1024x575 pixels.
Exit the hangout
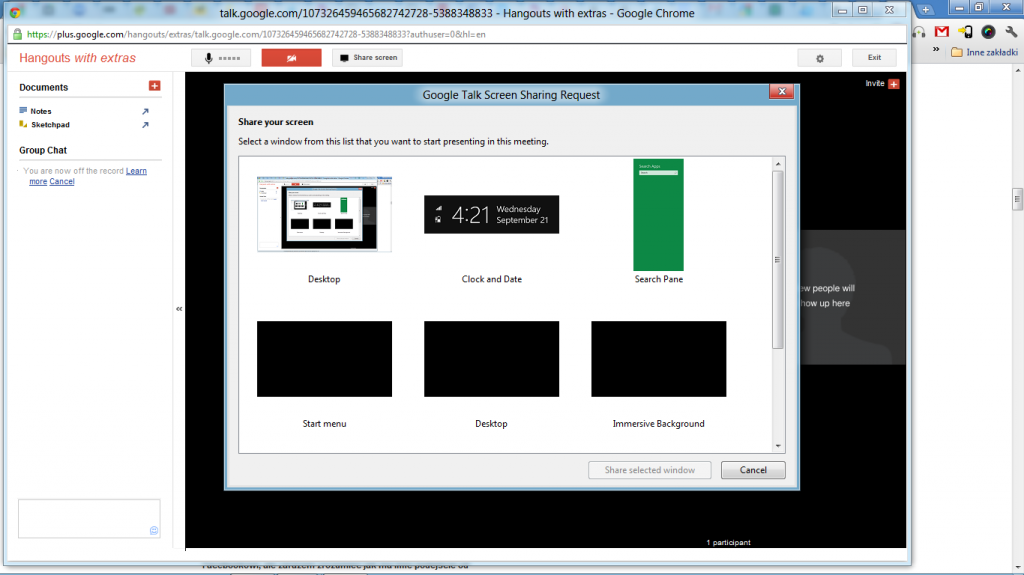[x=874, y=58]
